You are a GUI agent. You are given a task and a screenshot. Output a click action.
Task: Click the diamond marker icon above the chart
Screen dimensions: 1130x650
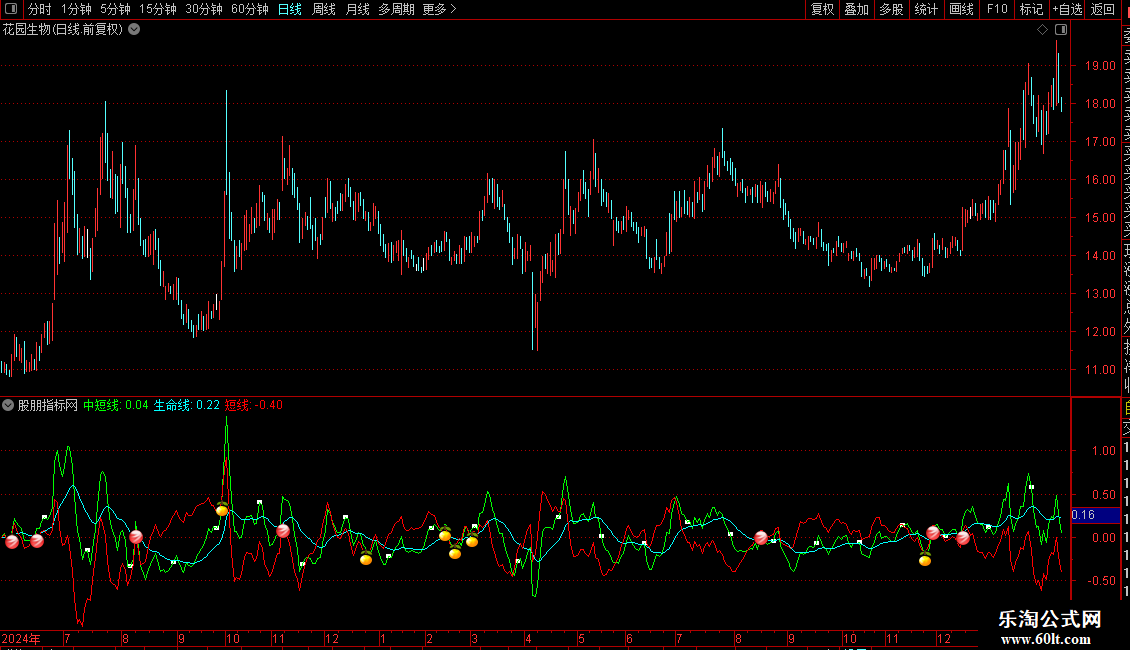click(1042, 30)
